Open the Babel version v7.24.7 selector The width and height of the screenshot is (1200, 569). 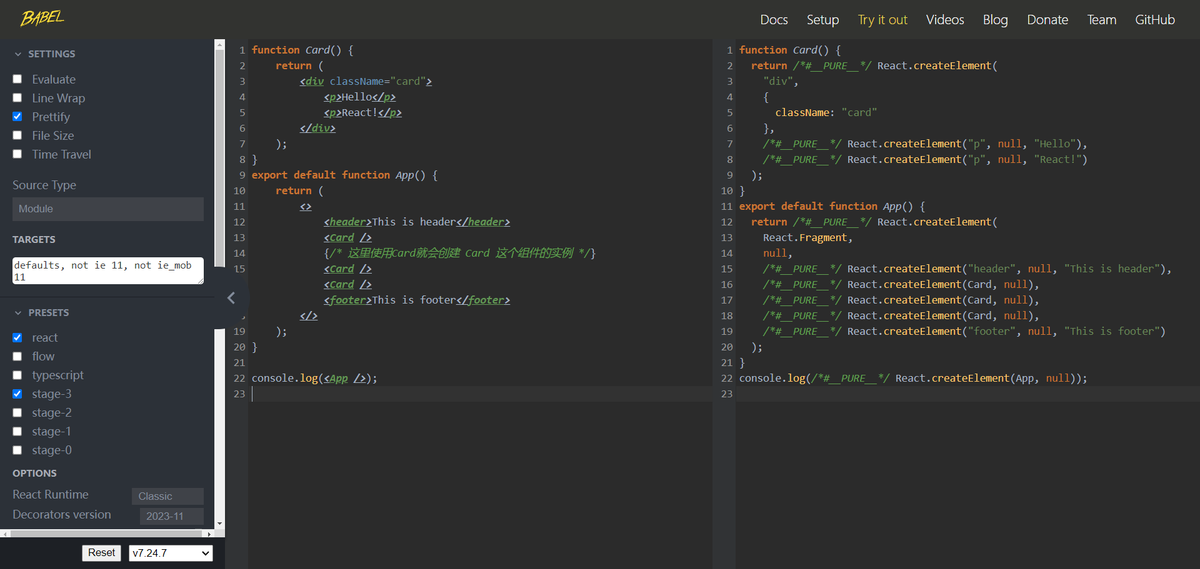pos(171,553)
